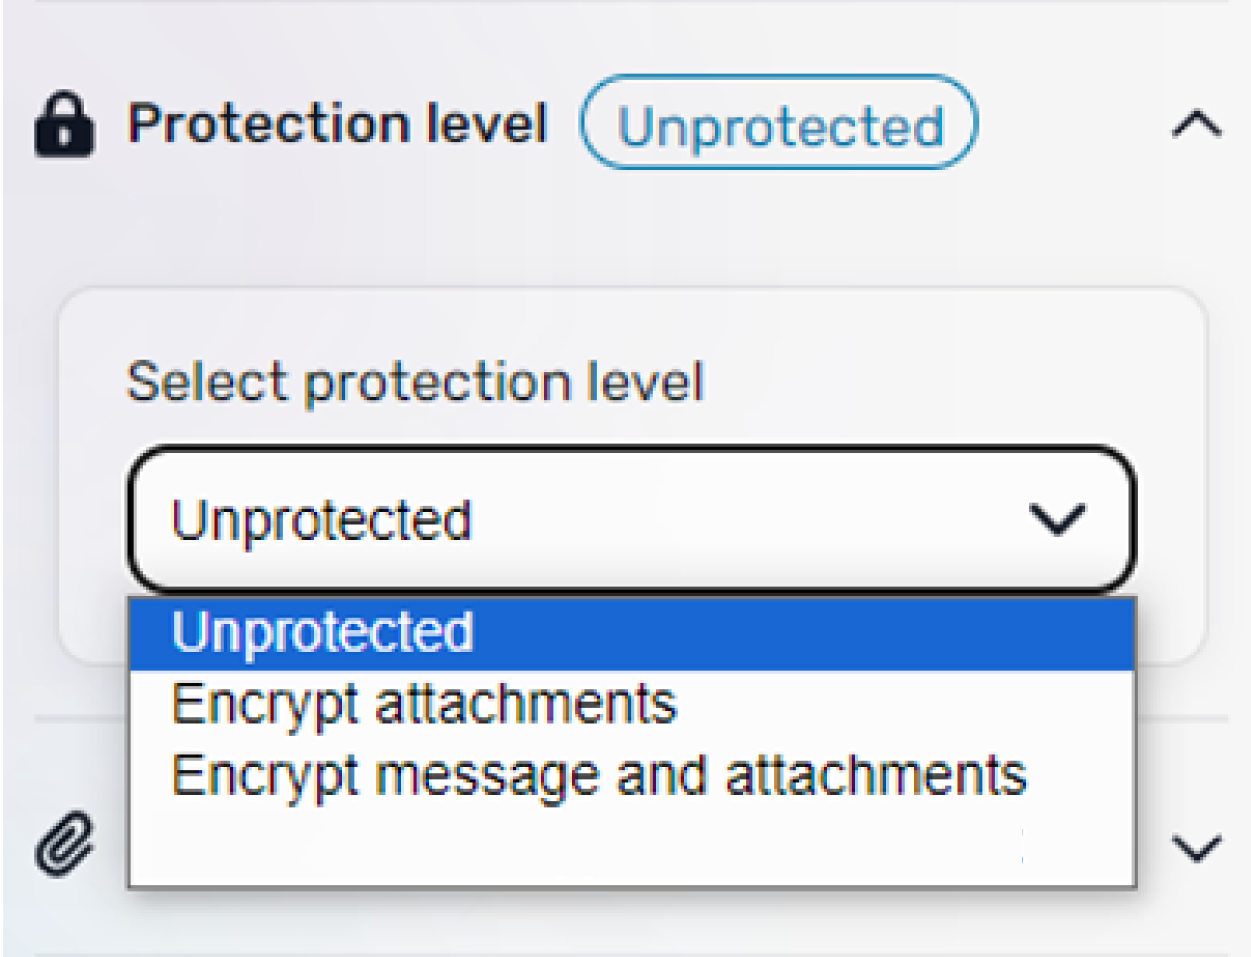The image size is (1251, 957).
Task: Click the Protection level heading
Action: (x=340, y=122)
